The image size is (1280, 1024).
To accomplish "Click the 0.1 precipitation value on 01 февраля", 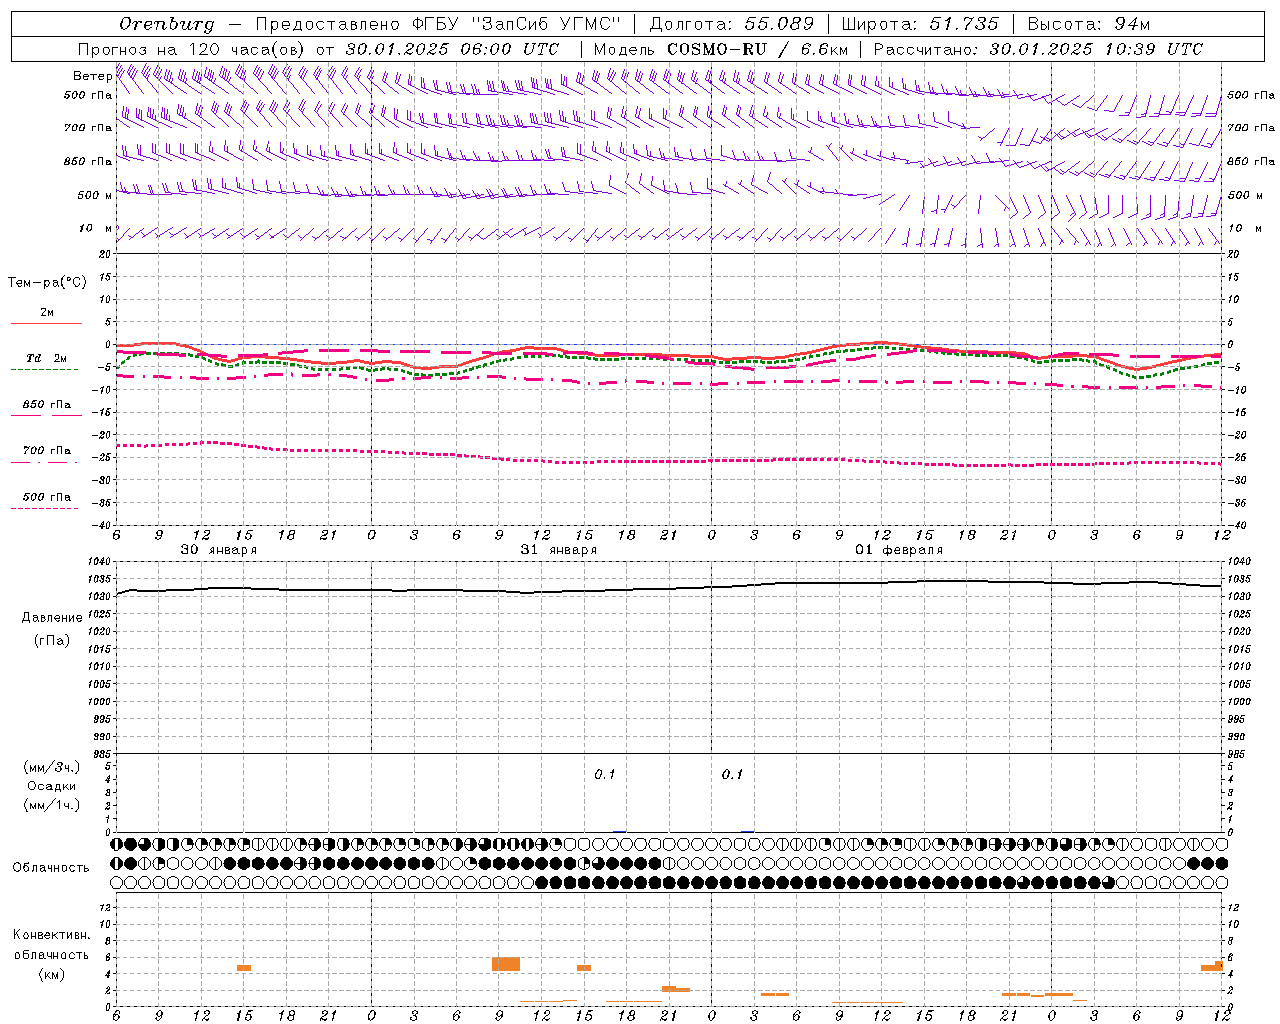I will [x=732, y=775].
